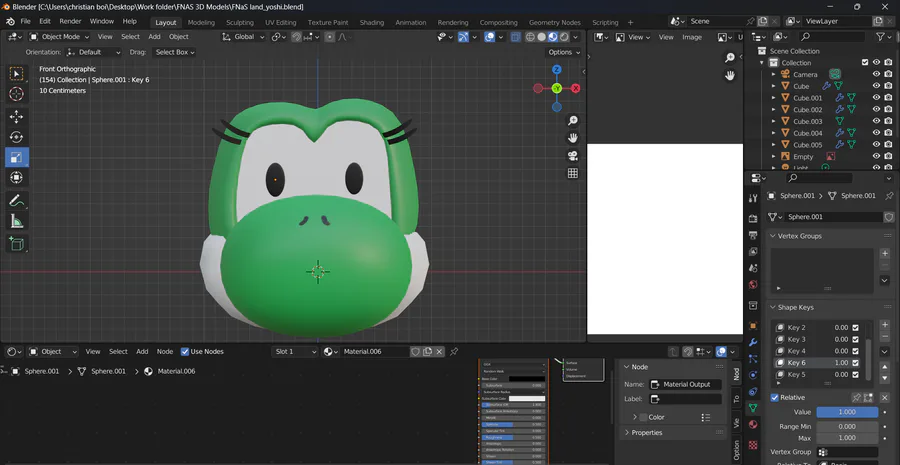Select the Add Cube tool
Screen dimensions: 900x465
point(16,244)
